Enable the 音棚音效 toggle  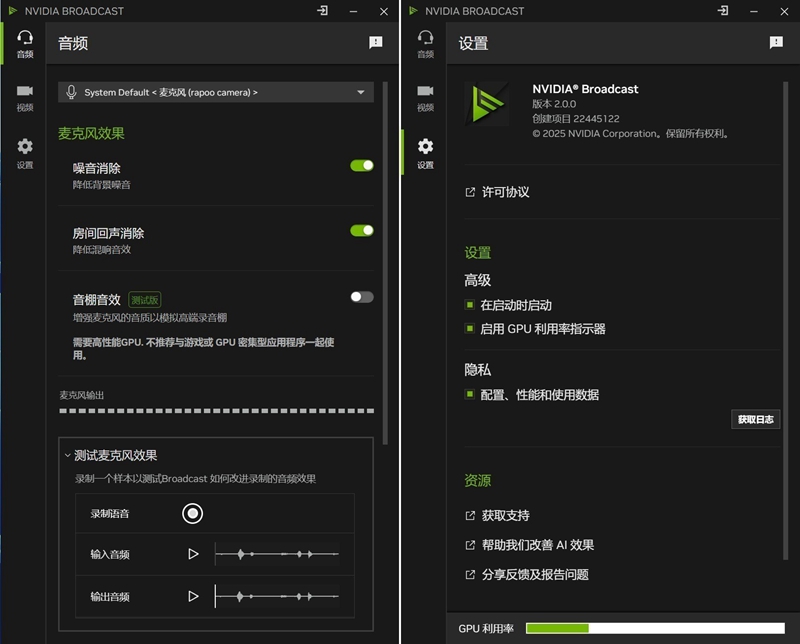[361, 297]
